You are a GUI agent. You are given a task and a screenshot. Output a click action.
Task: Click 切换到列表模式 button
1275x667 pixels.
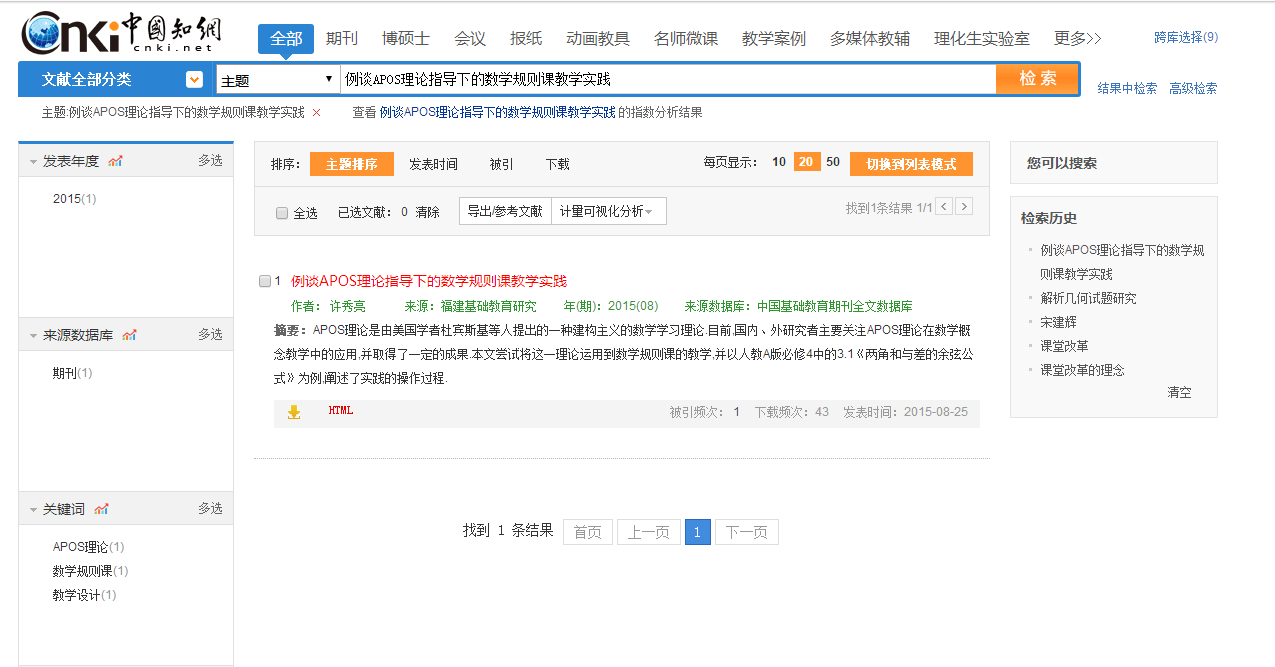911,164
